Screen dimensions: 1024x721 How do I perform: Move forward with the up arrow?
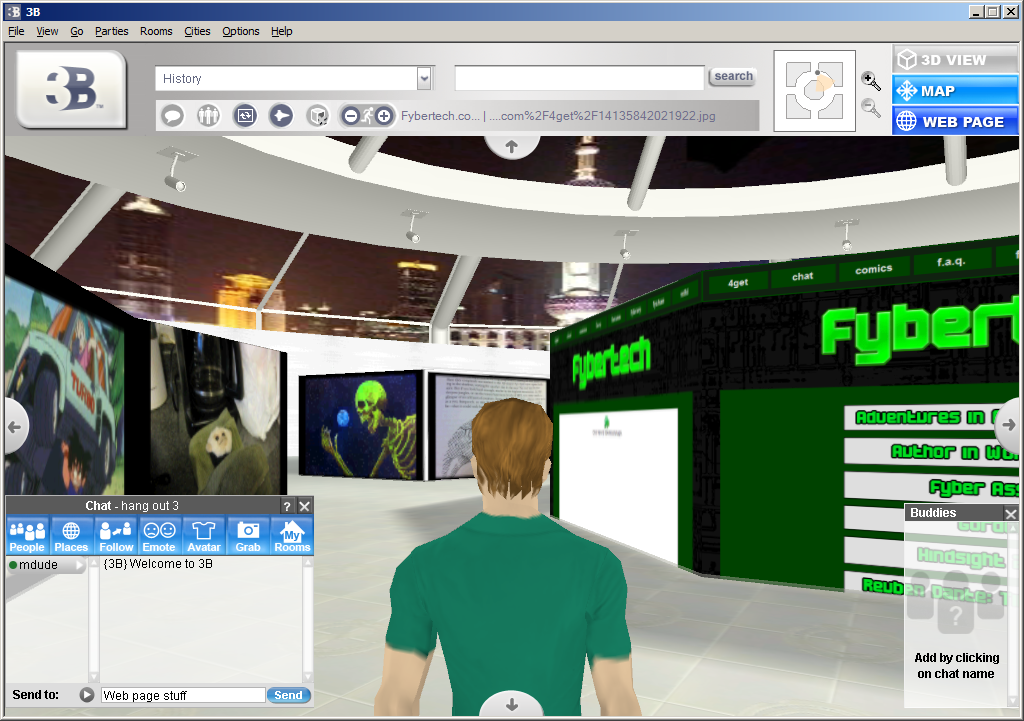pos(512,147)
